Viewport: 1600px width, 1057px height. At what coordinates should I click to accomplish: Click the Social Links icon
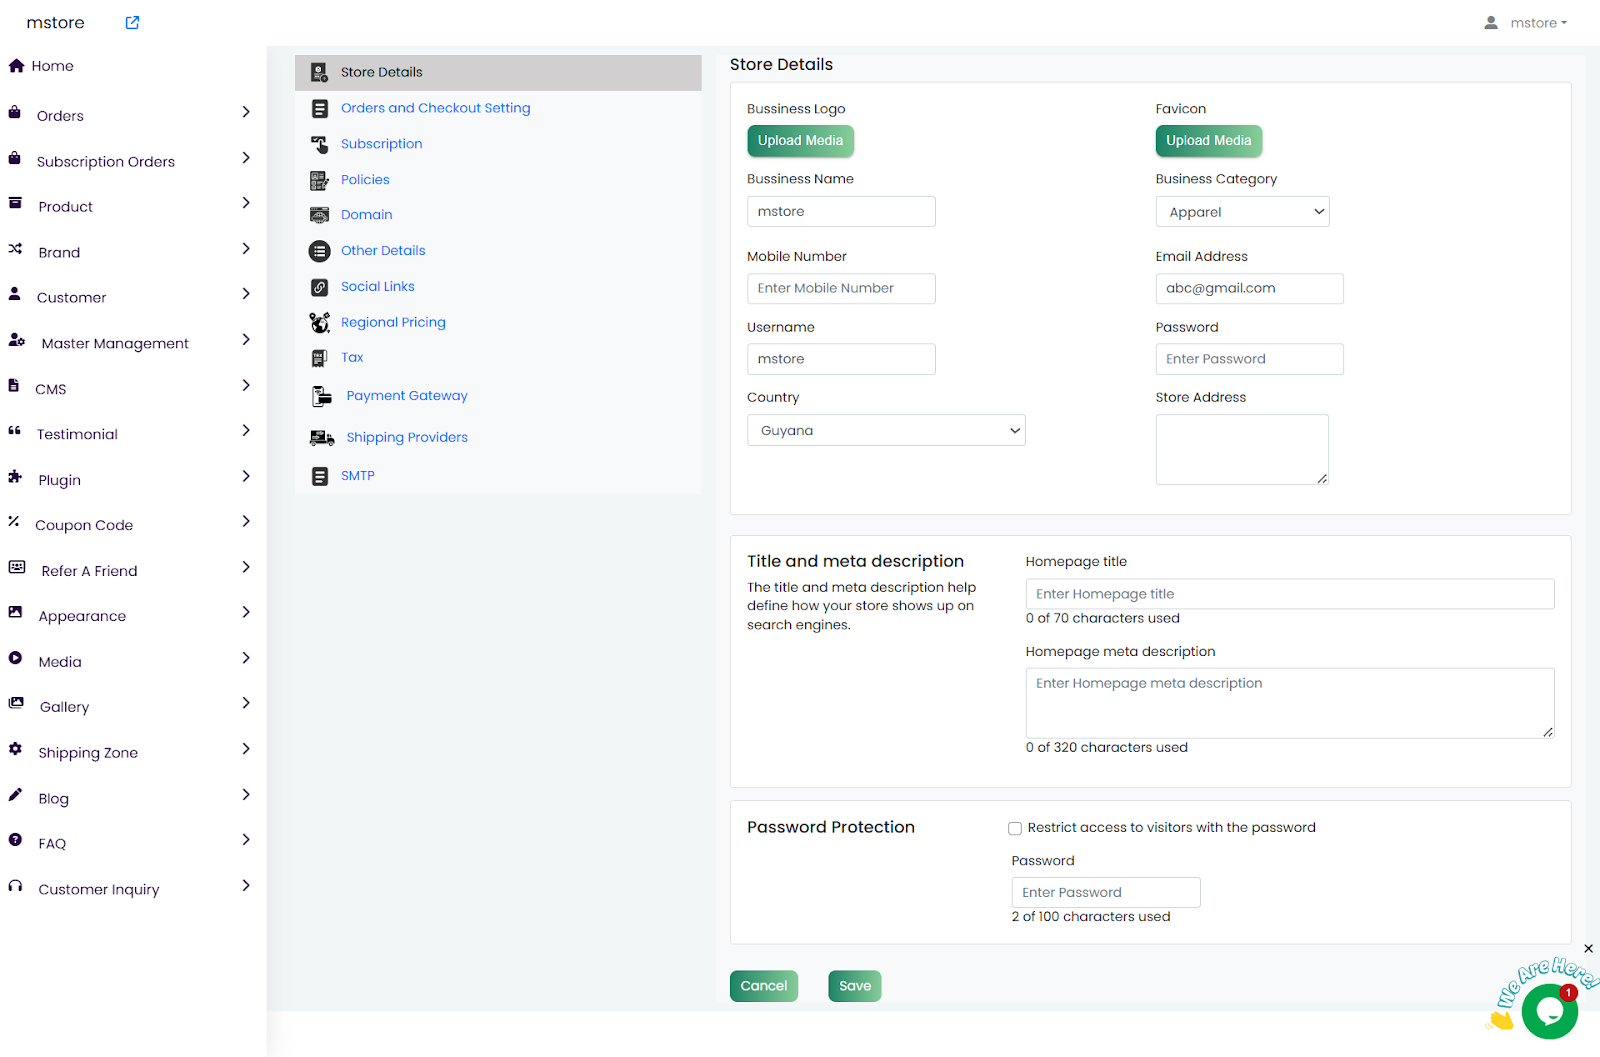click(319, 287)
